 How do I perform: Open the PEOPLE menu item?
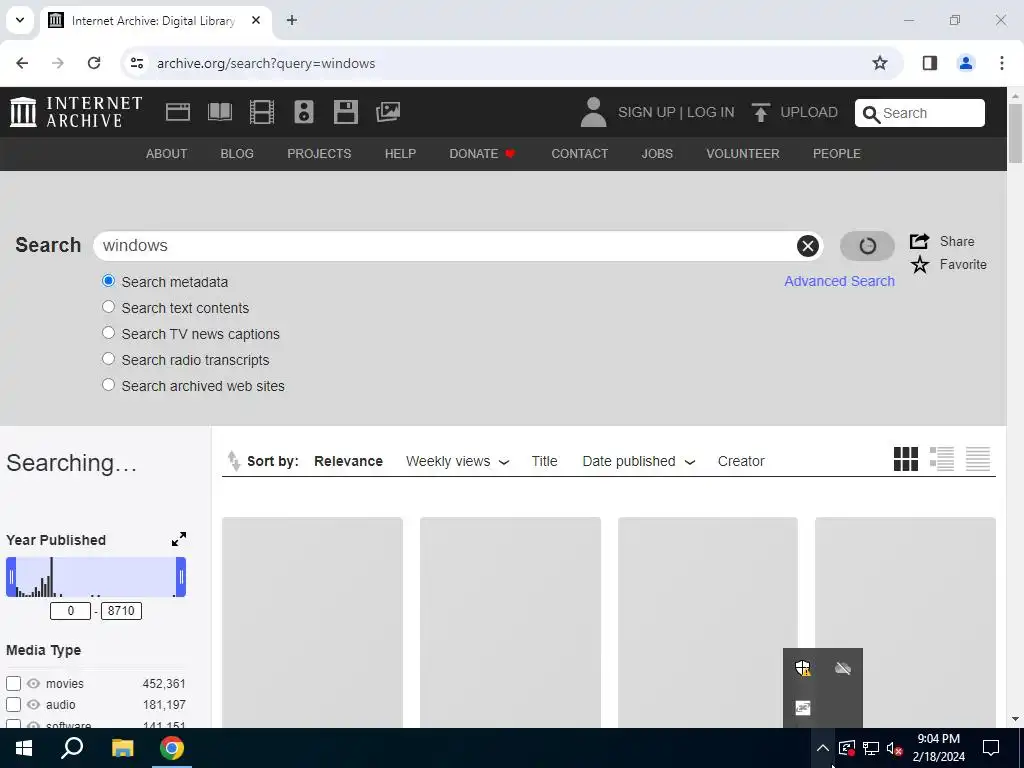click(x=837, y=153)
